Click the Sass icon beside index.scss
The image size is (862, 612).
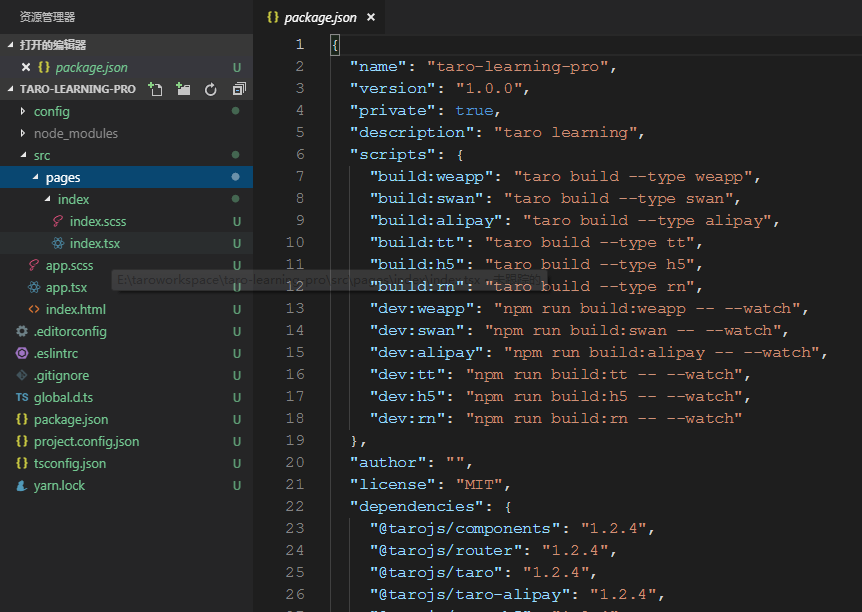[58, 221]
